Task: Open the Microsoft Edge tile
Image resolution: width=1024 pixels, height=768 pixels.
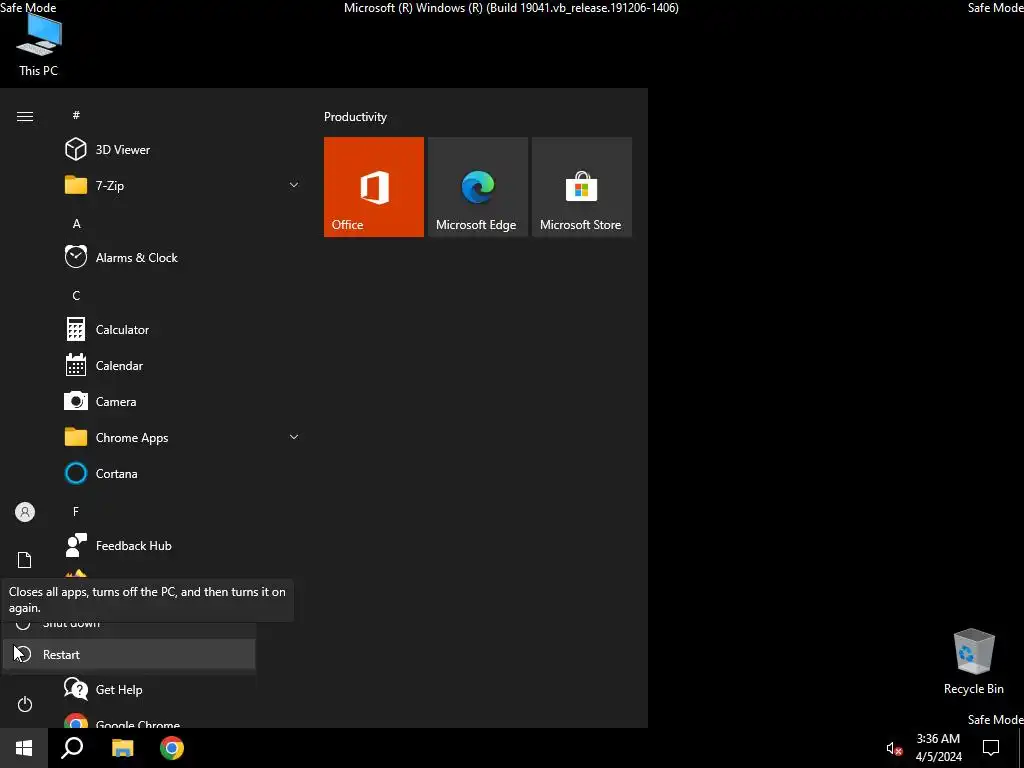Action: coord(477,187)
